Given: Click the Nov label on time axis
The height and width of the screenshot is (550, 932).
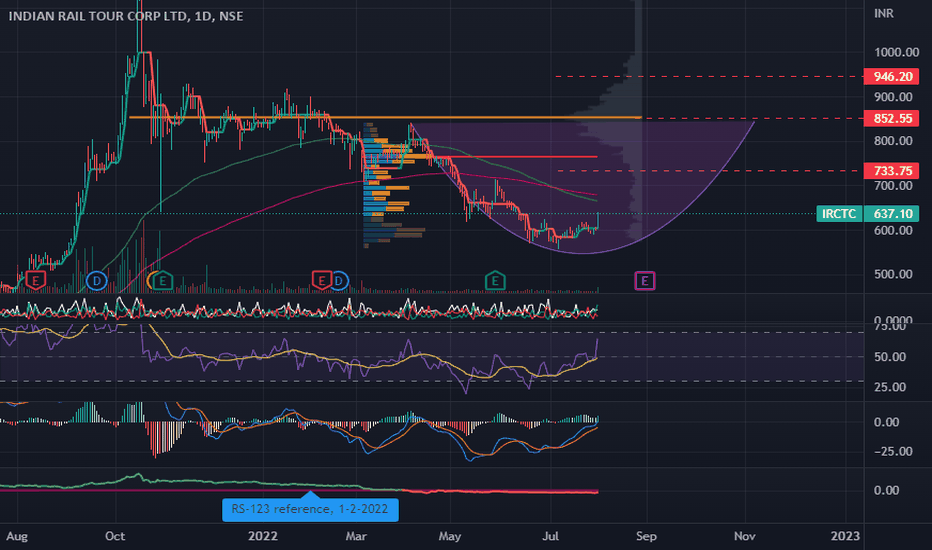Looking at the screenshot, I should pyautogui.click(x=745, y=536).
